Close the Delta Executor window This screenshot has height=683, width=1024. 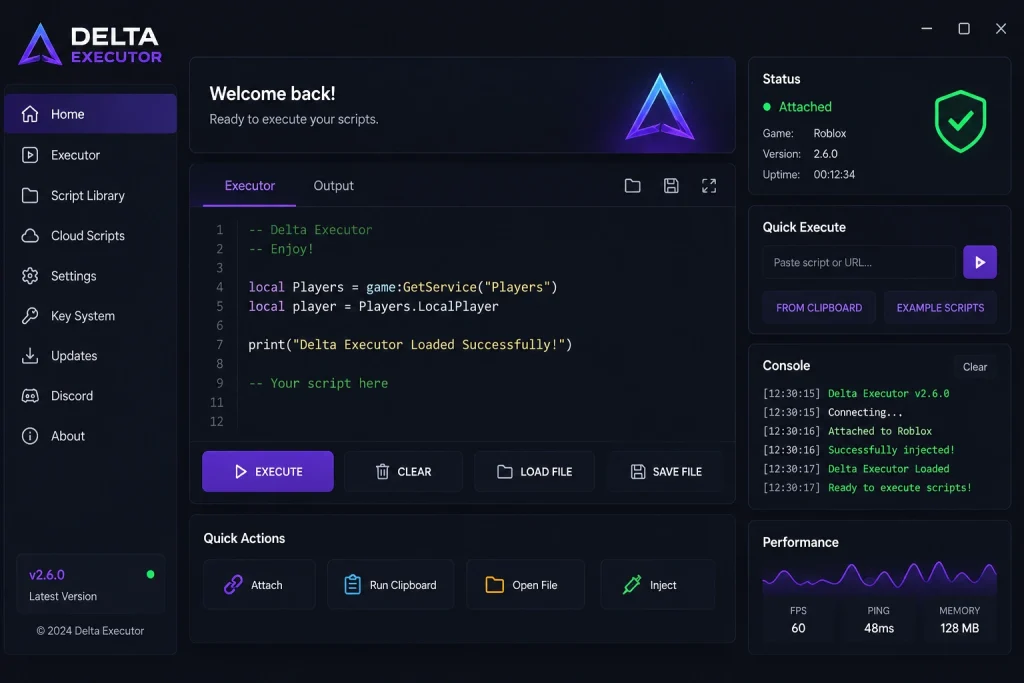[x=1000, y=29]
